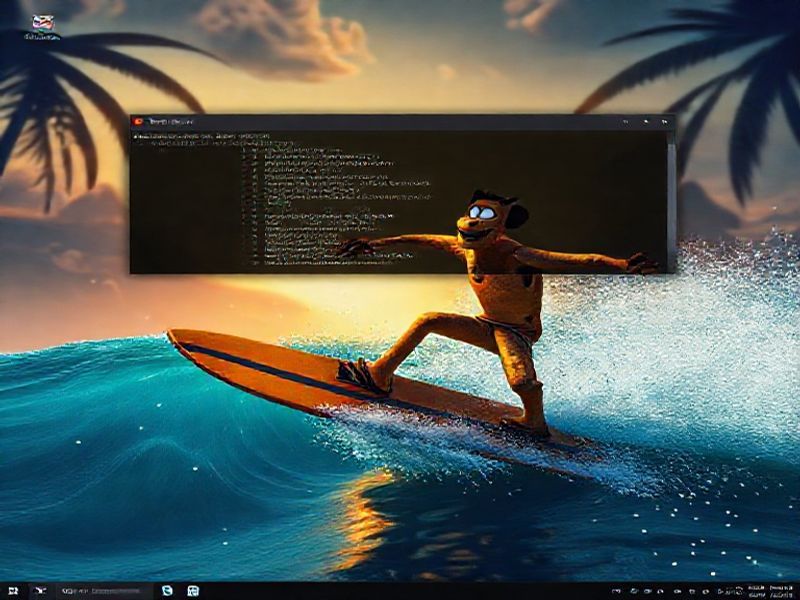This screenshot has height=600, width=800.
Task: Open the Start menu
Action: pyautogui.click(x=13, y=591)
